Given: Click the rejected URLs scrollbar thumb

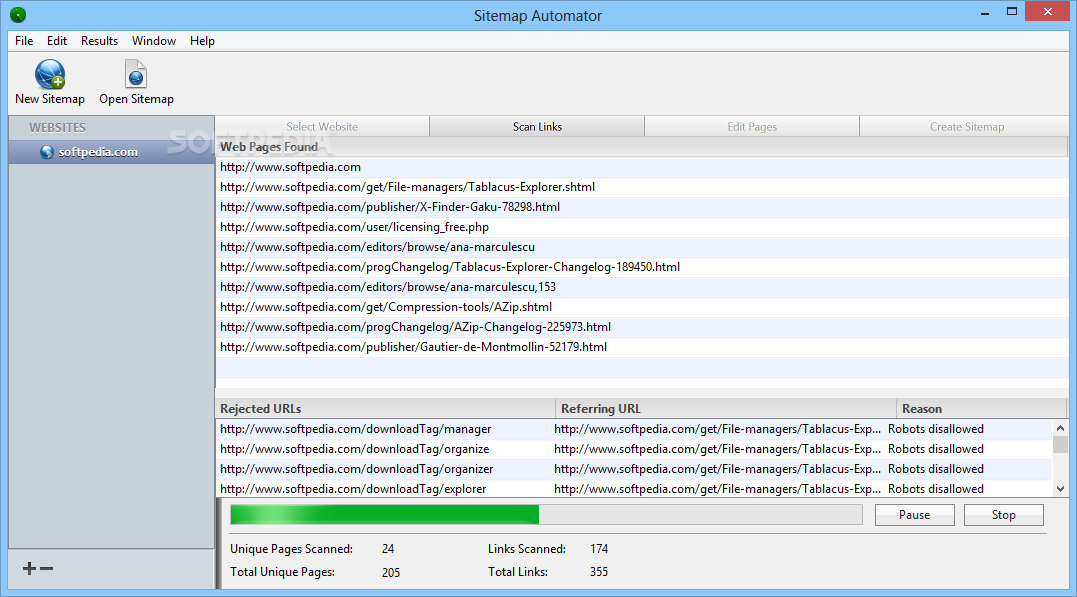Looking at the screenshot, I should point(1061,444).
